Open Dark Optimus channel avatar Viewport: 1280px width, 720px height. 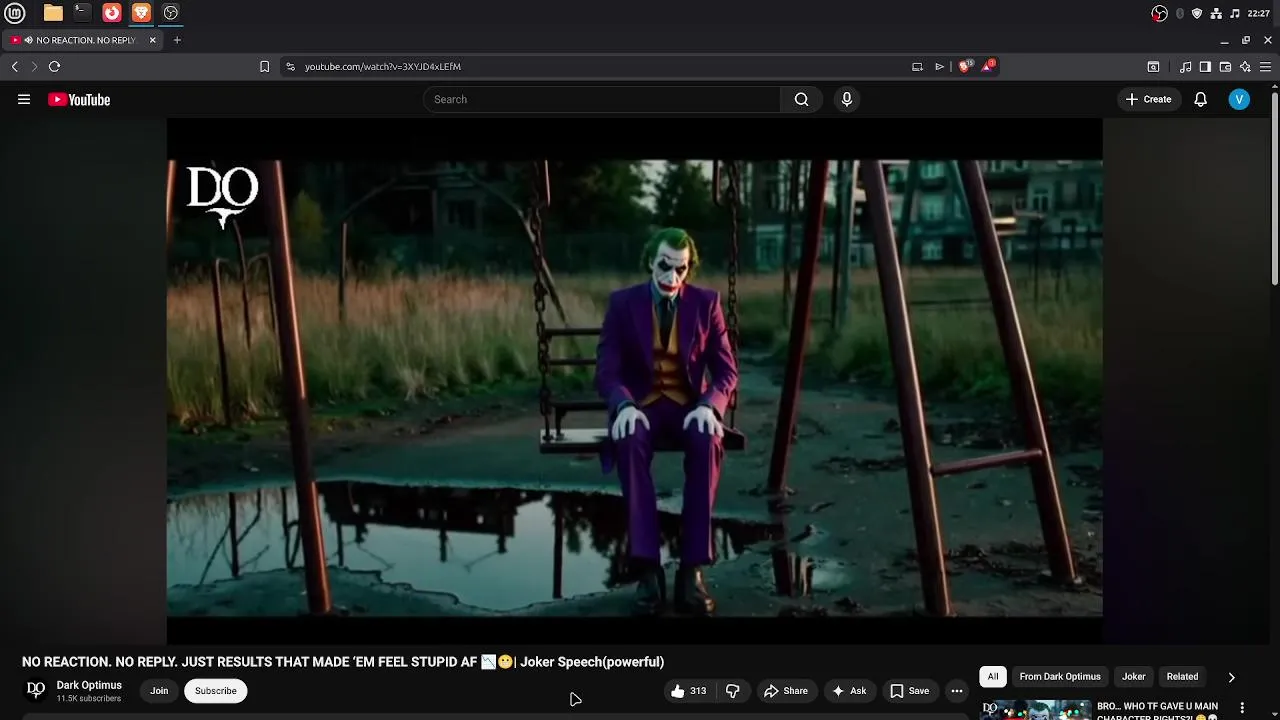pyautogui.click(x=36, y=690)
